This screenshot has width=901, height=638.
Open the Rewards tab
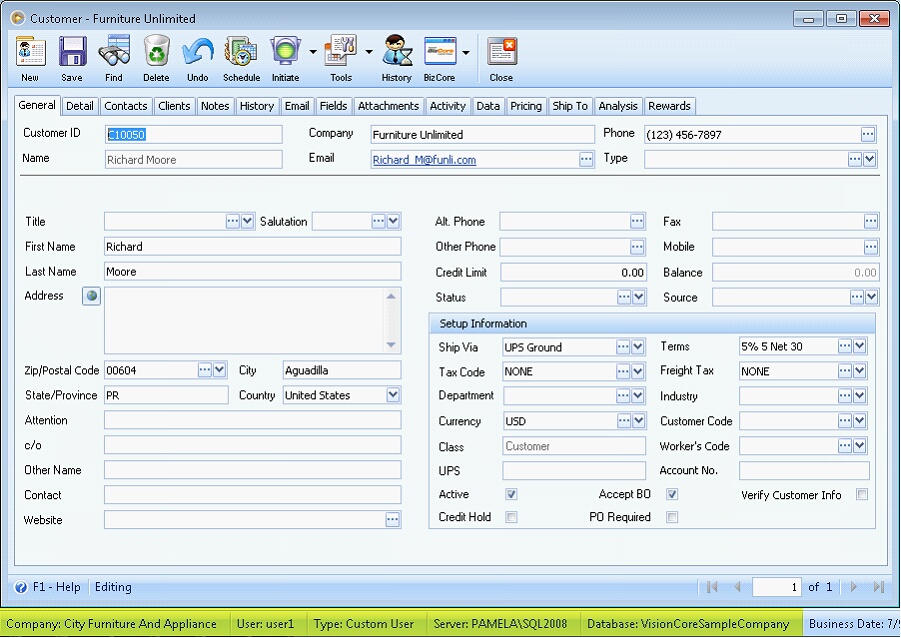click(x=669, y=106)
